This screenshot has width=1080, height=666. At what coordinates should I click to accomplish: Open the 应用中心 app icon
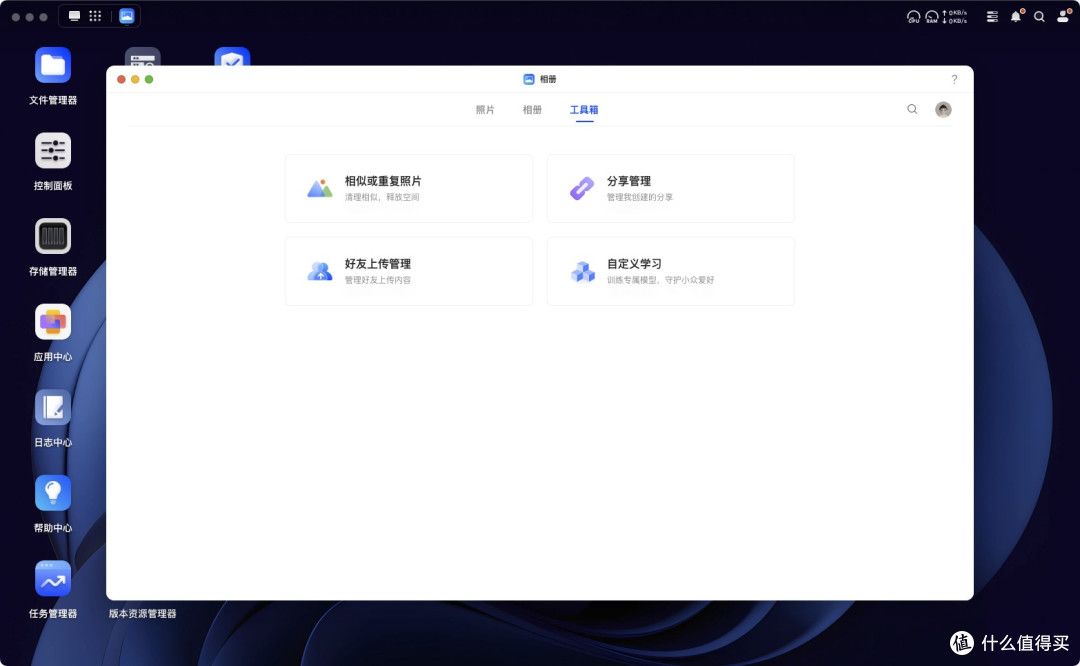[53, 322]
